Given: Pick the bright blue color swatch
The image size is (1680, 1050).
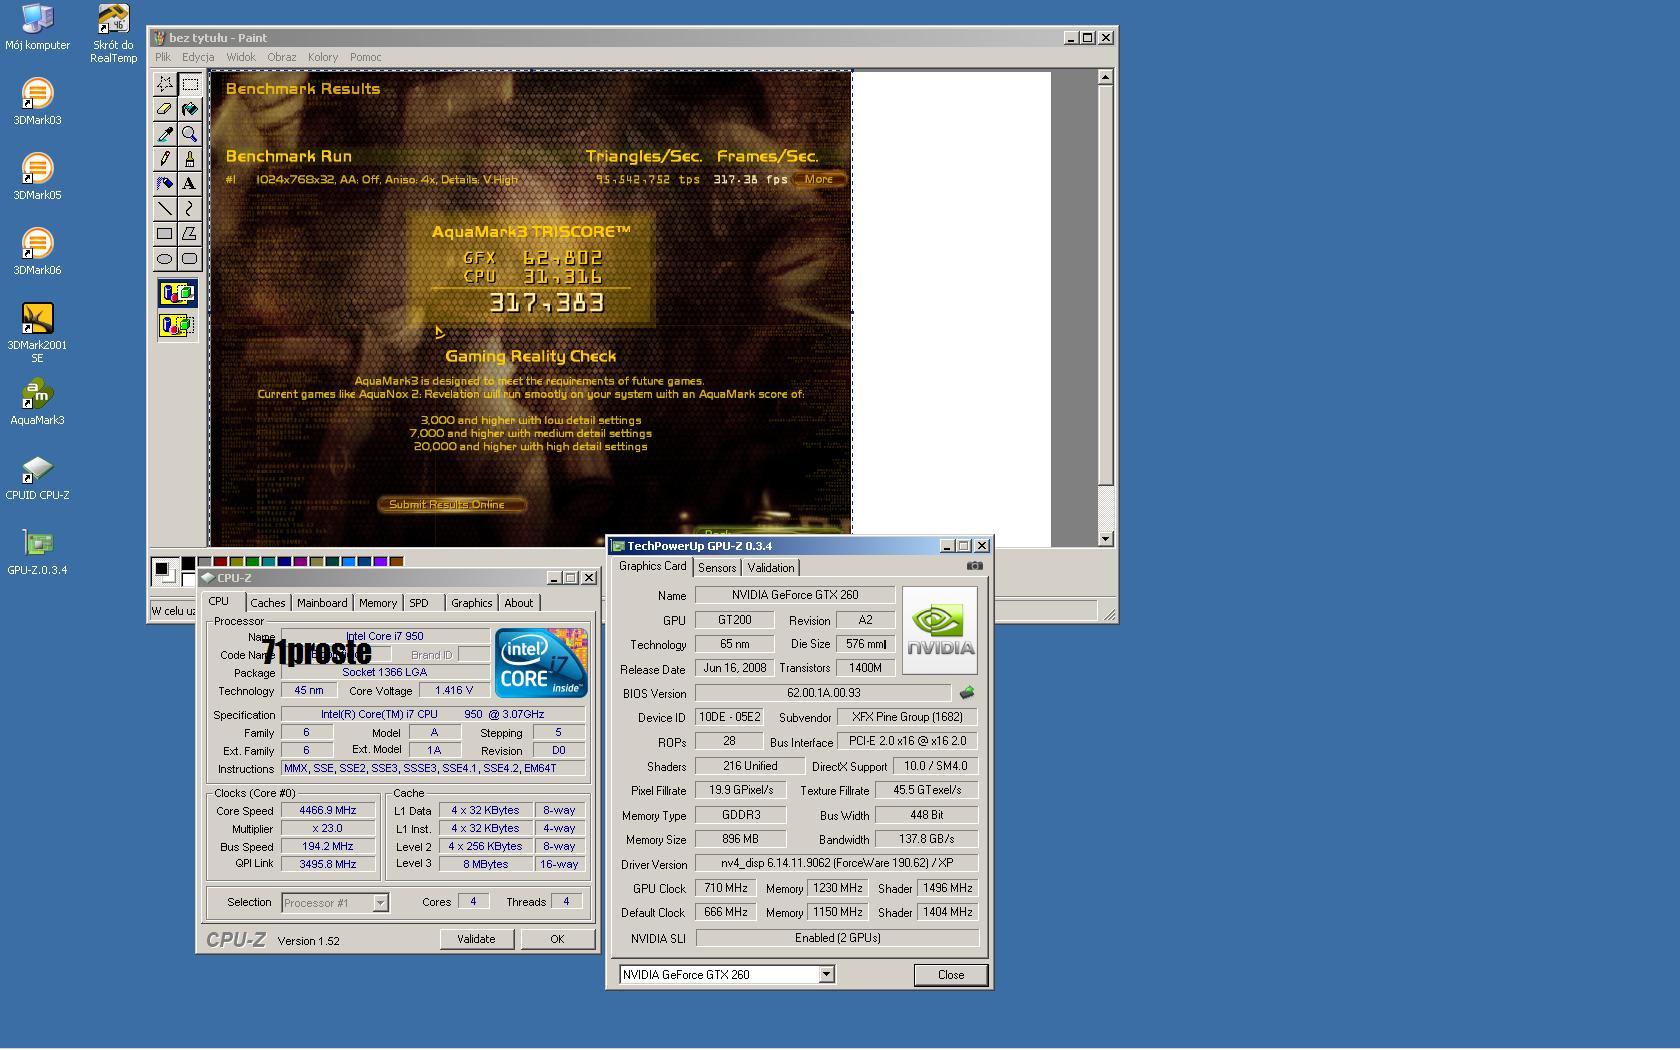Looking at the screenshot, I should point(348,562).
